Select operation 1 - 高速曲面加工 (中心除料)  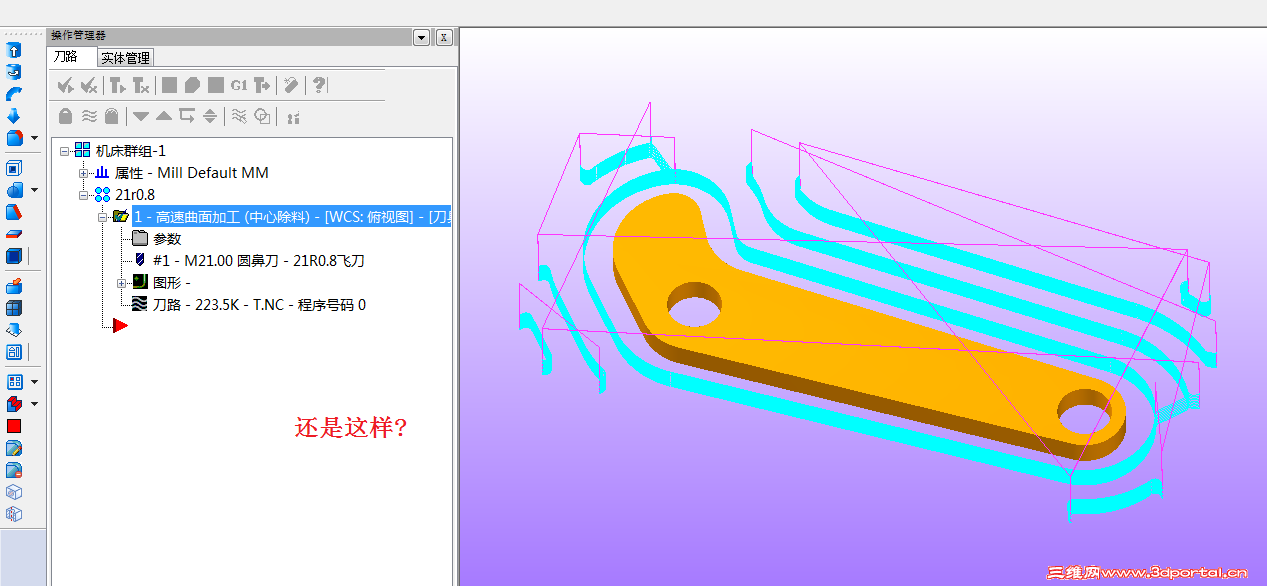pos(291,217)
